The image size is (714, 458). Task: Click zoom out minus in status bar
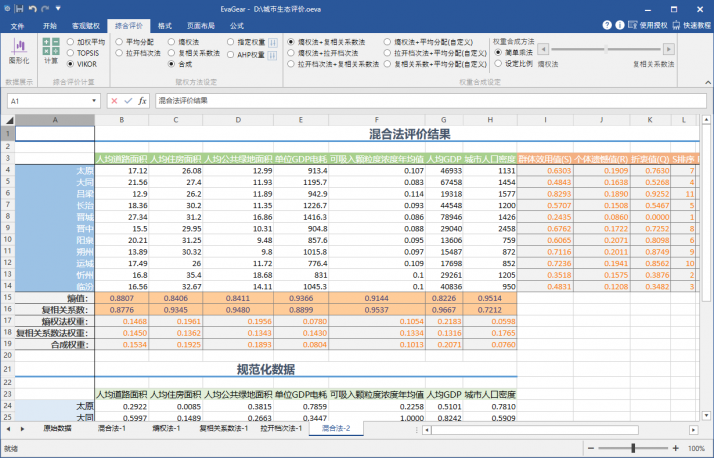591,448
